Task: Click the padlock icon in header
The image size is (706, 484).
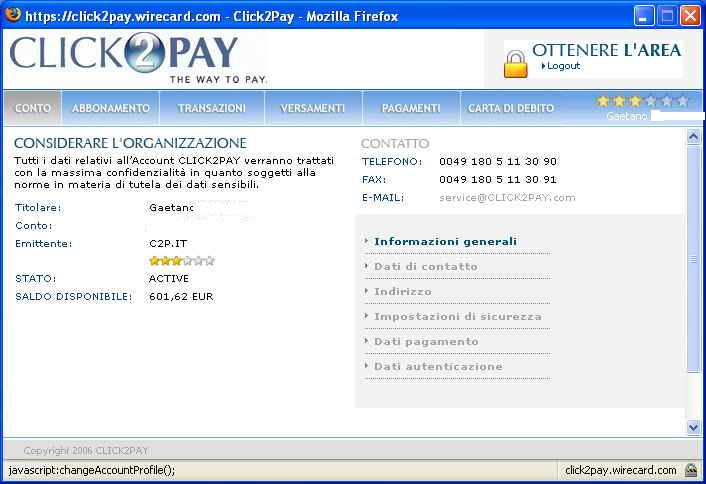Action: click(515, 63)
